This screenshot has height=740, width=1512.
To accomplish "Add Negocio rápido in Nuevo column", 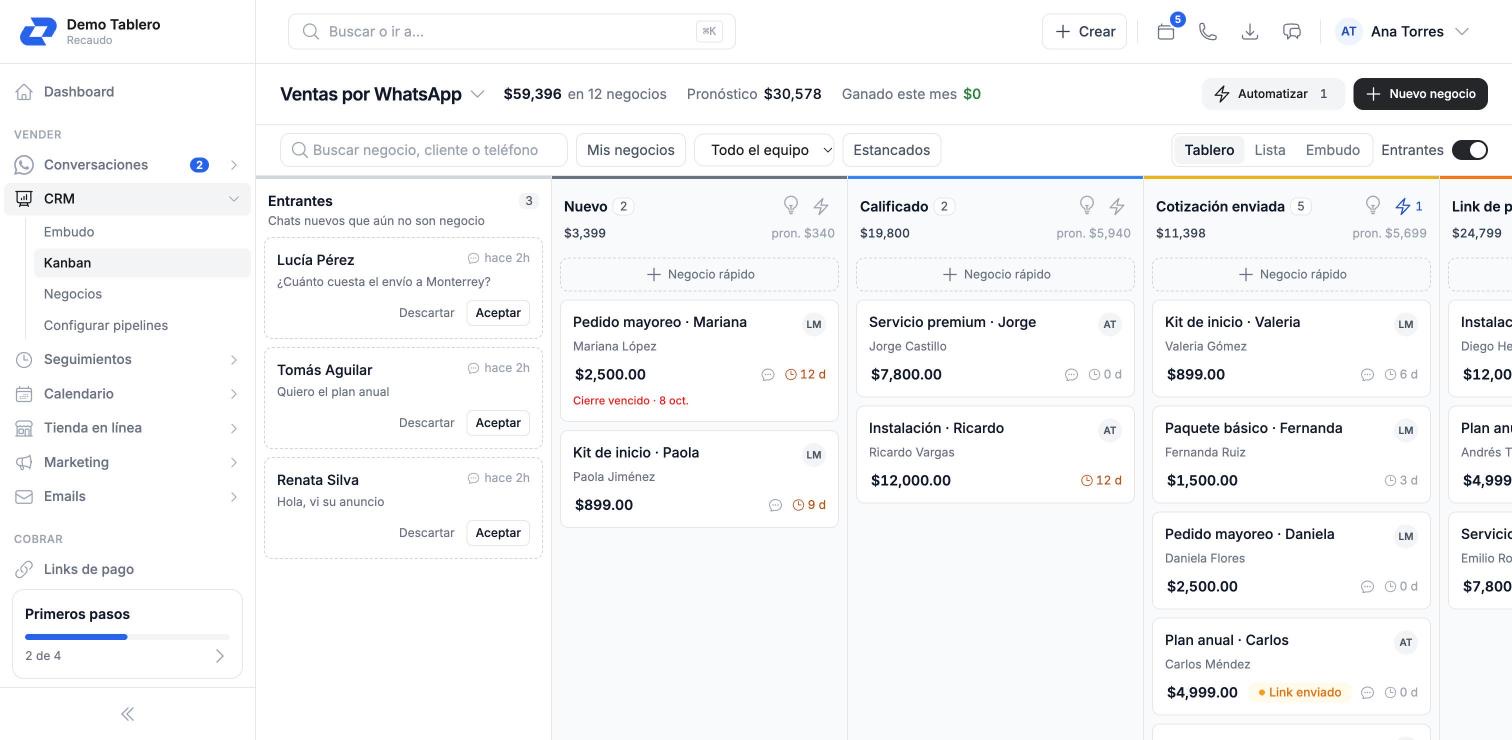I will point(699,274).
